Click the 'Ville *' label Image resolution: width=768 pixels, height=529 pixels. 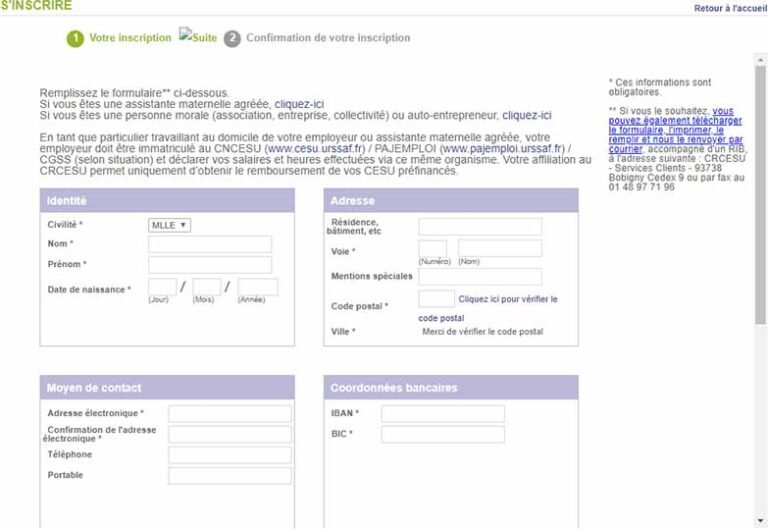click(343, 332)
